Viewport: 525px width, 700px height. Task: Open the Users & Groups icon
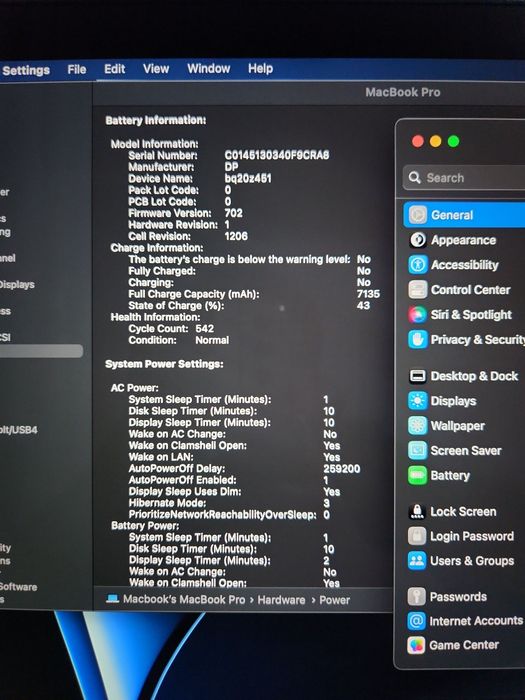(417, 561)
